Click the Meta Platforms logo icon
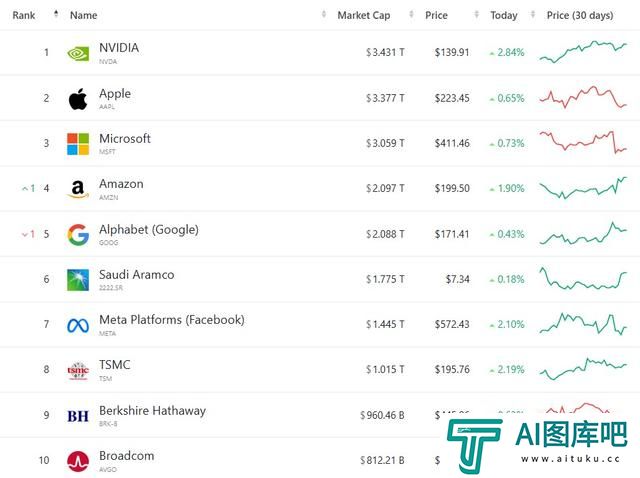This screenshot has width=640, height=478. (78, 325)
